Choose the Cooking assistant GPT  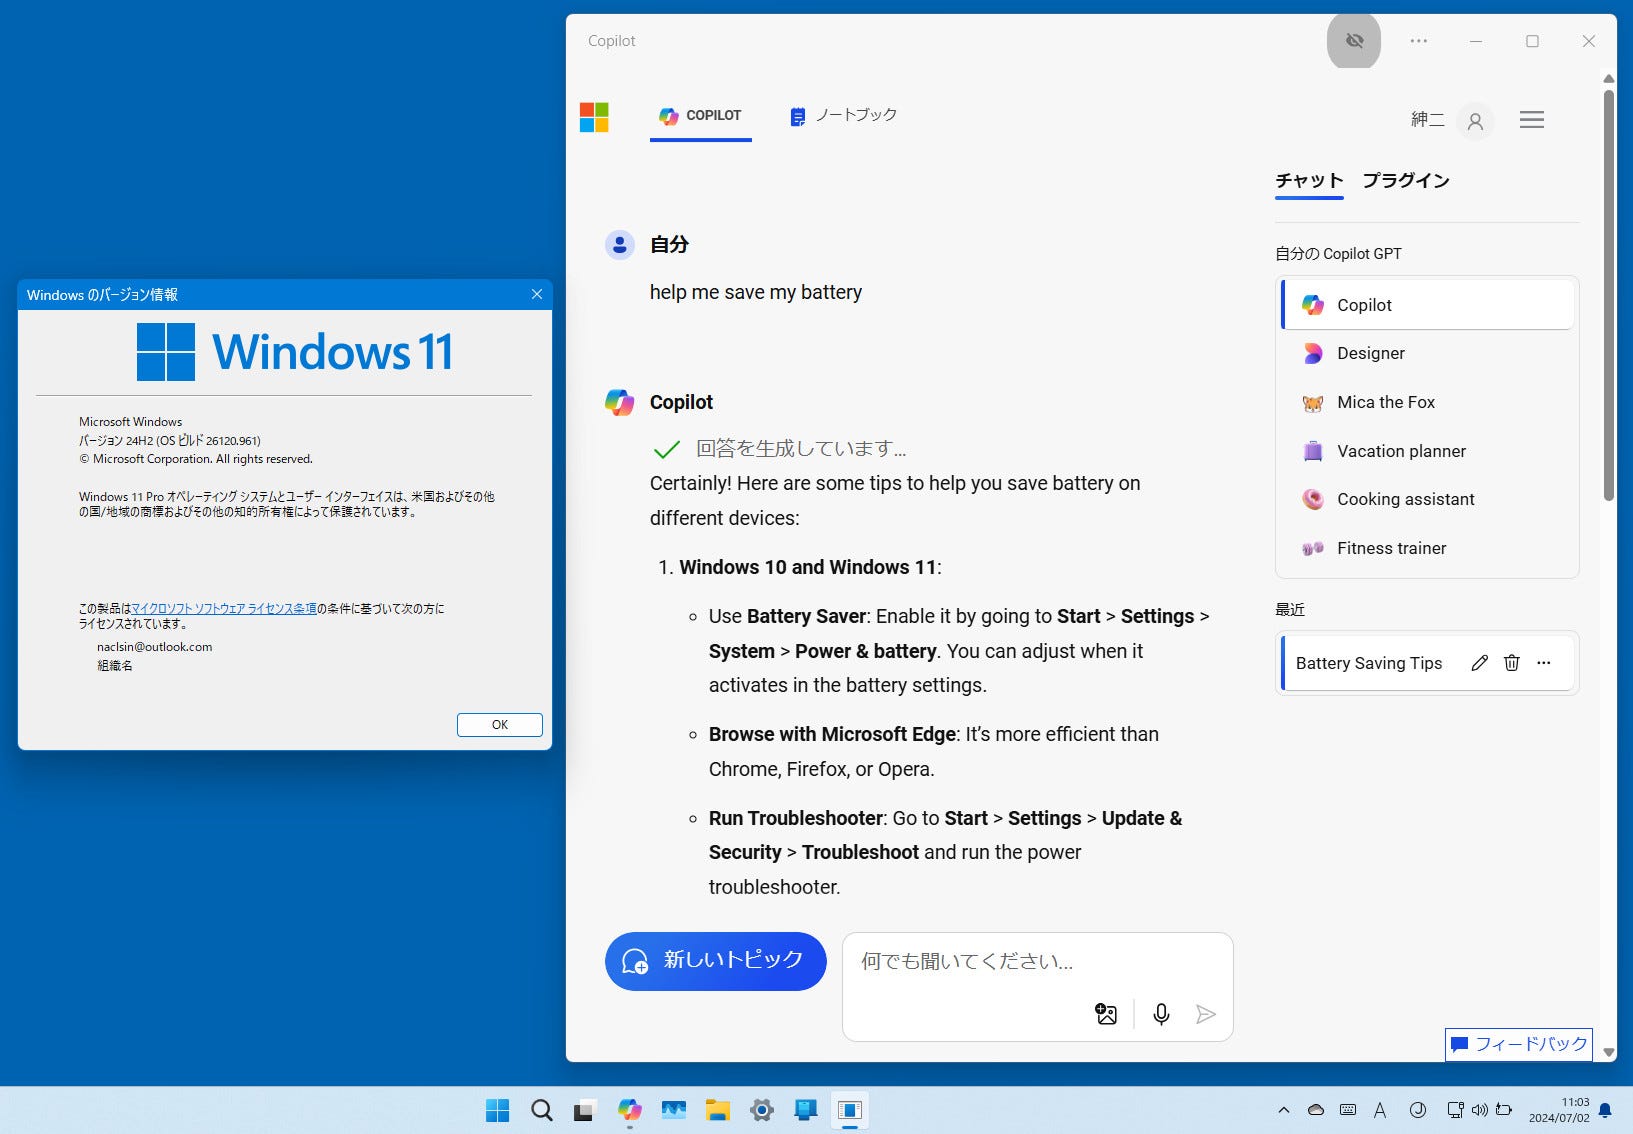click(1427, 499)
